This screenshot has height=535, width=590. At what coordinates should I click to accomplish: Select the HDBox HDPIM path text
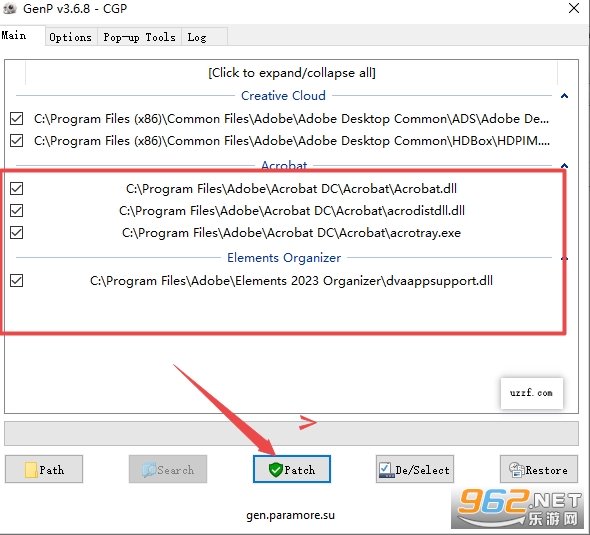point(292,141)
